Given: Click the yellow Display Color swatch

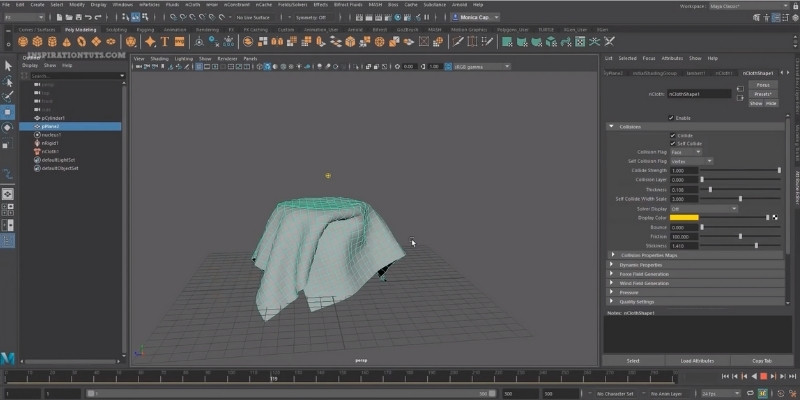Looking at the screenshot, I should coord(684,217).
